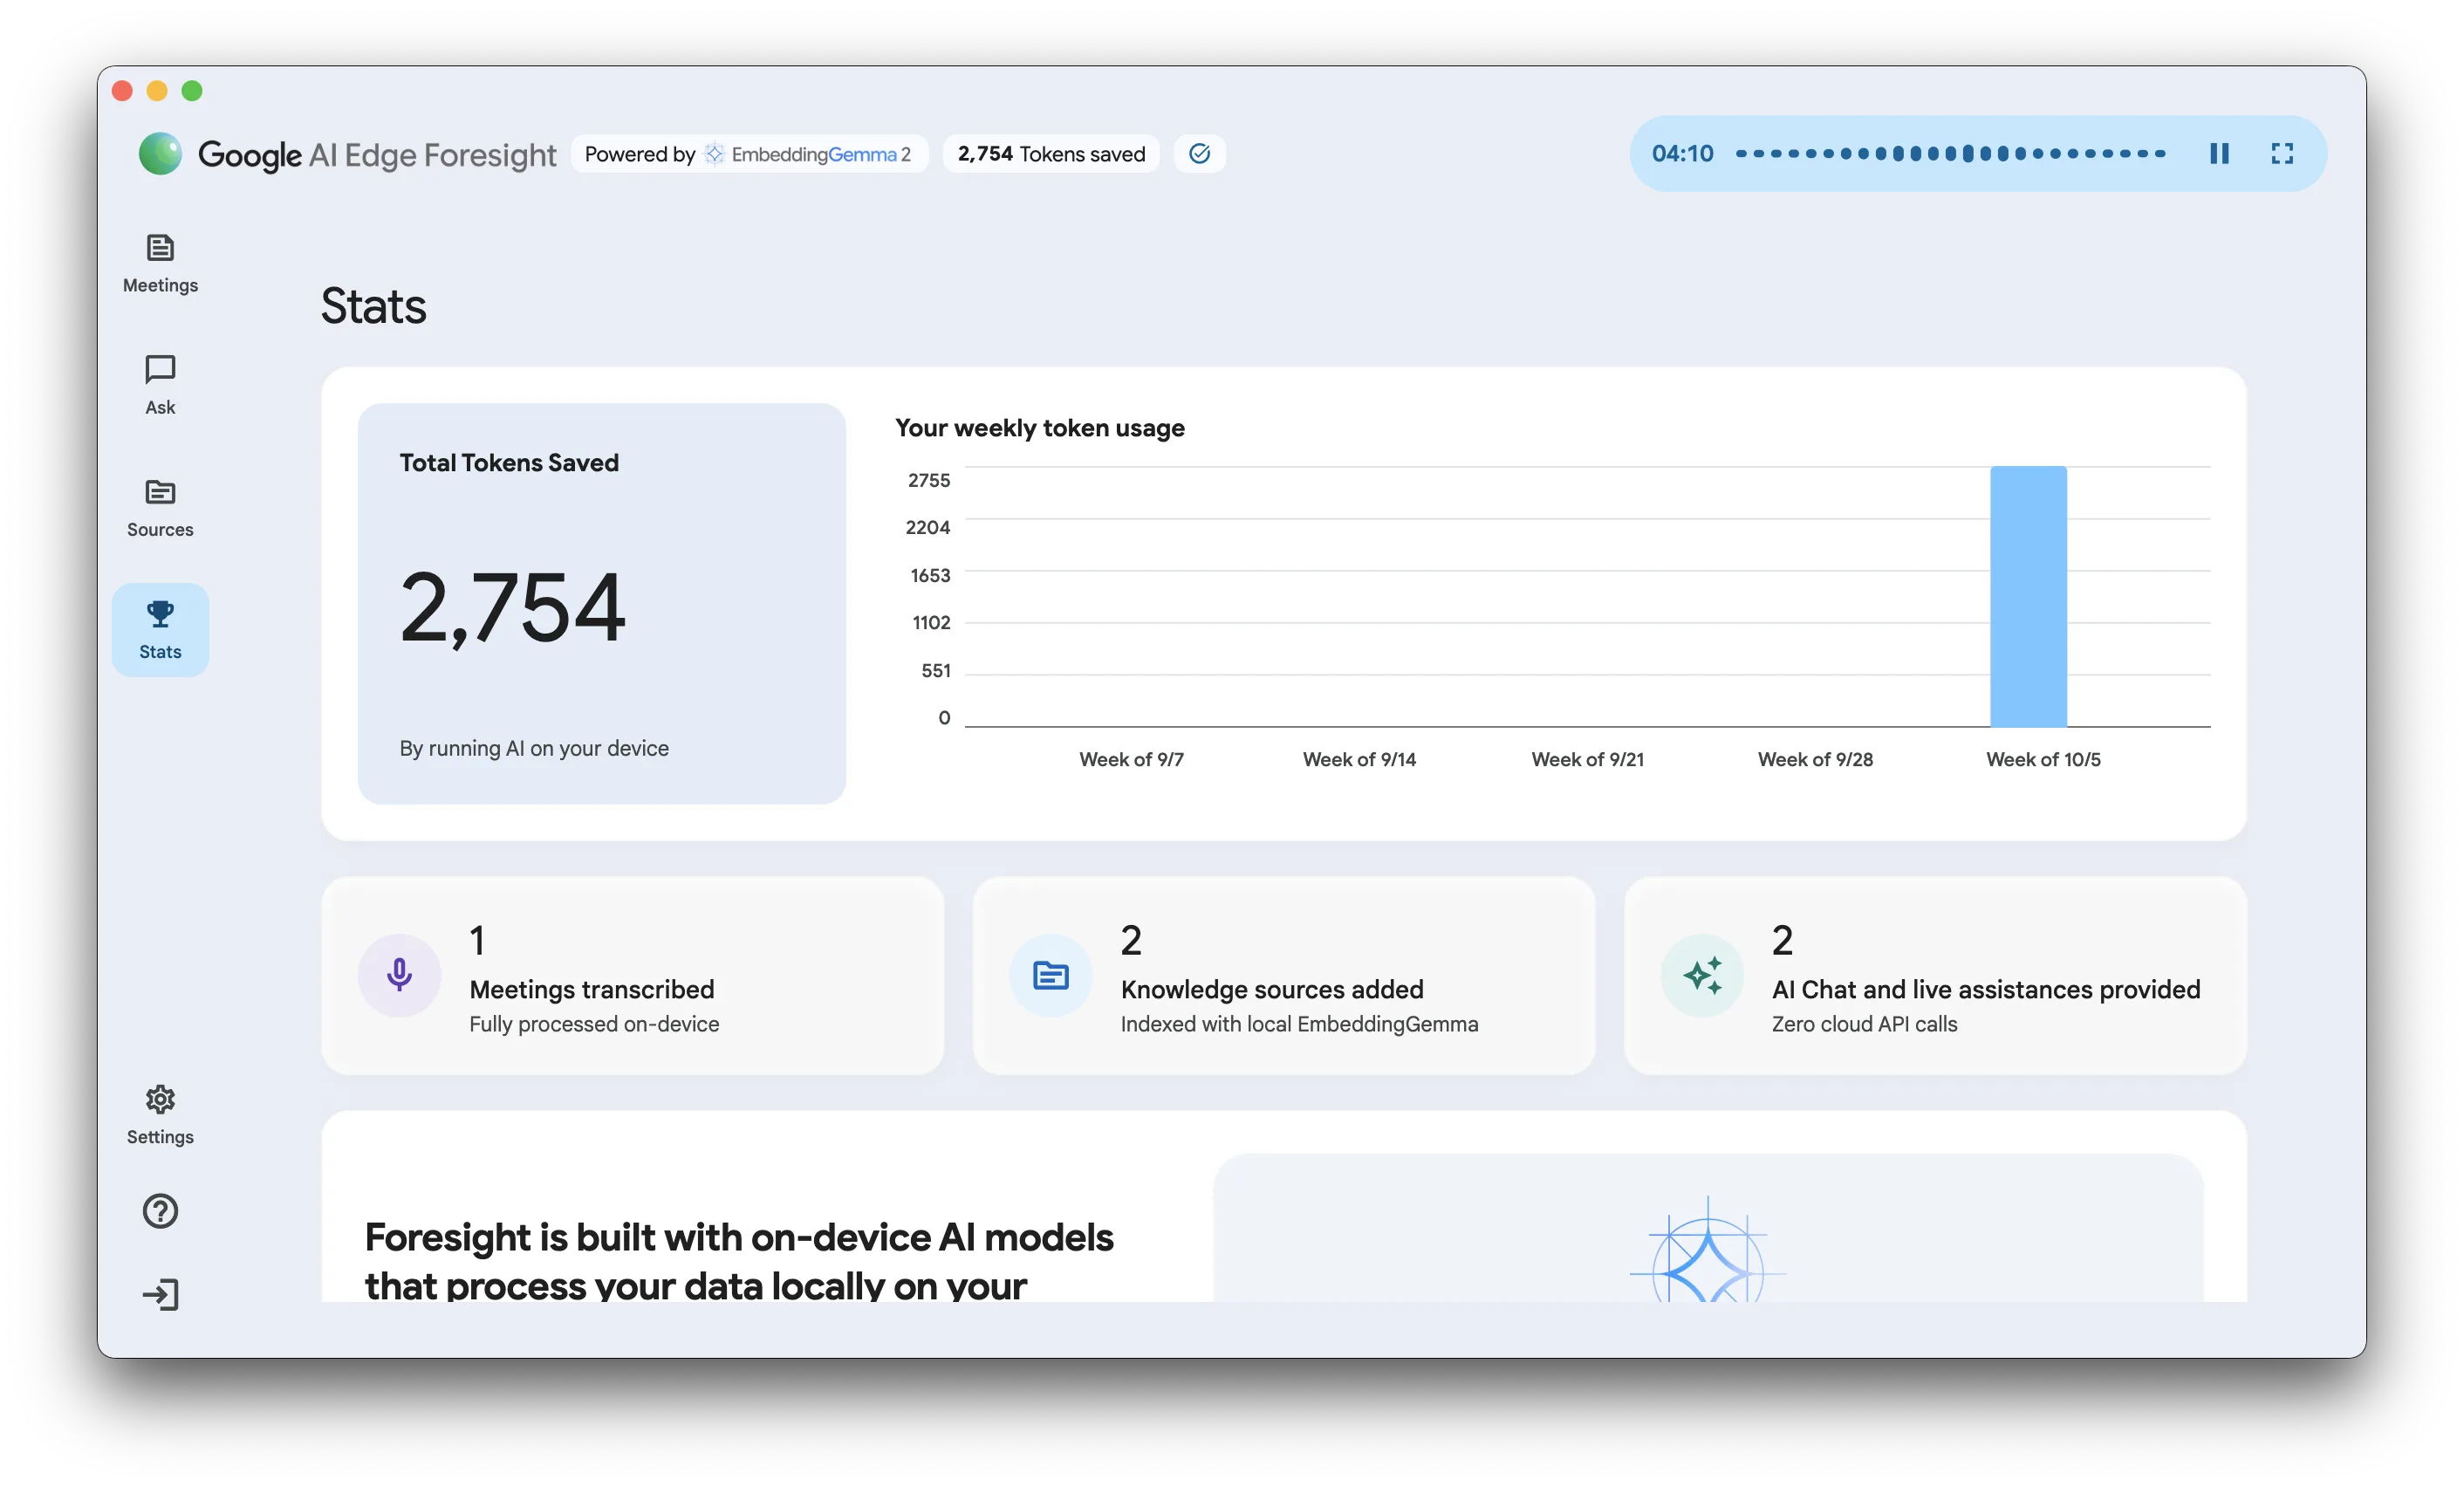Click the sign-out arrow icon
Viewport: 2464px width, 1487px height.
[x=160, y=1295]
